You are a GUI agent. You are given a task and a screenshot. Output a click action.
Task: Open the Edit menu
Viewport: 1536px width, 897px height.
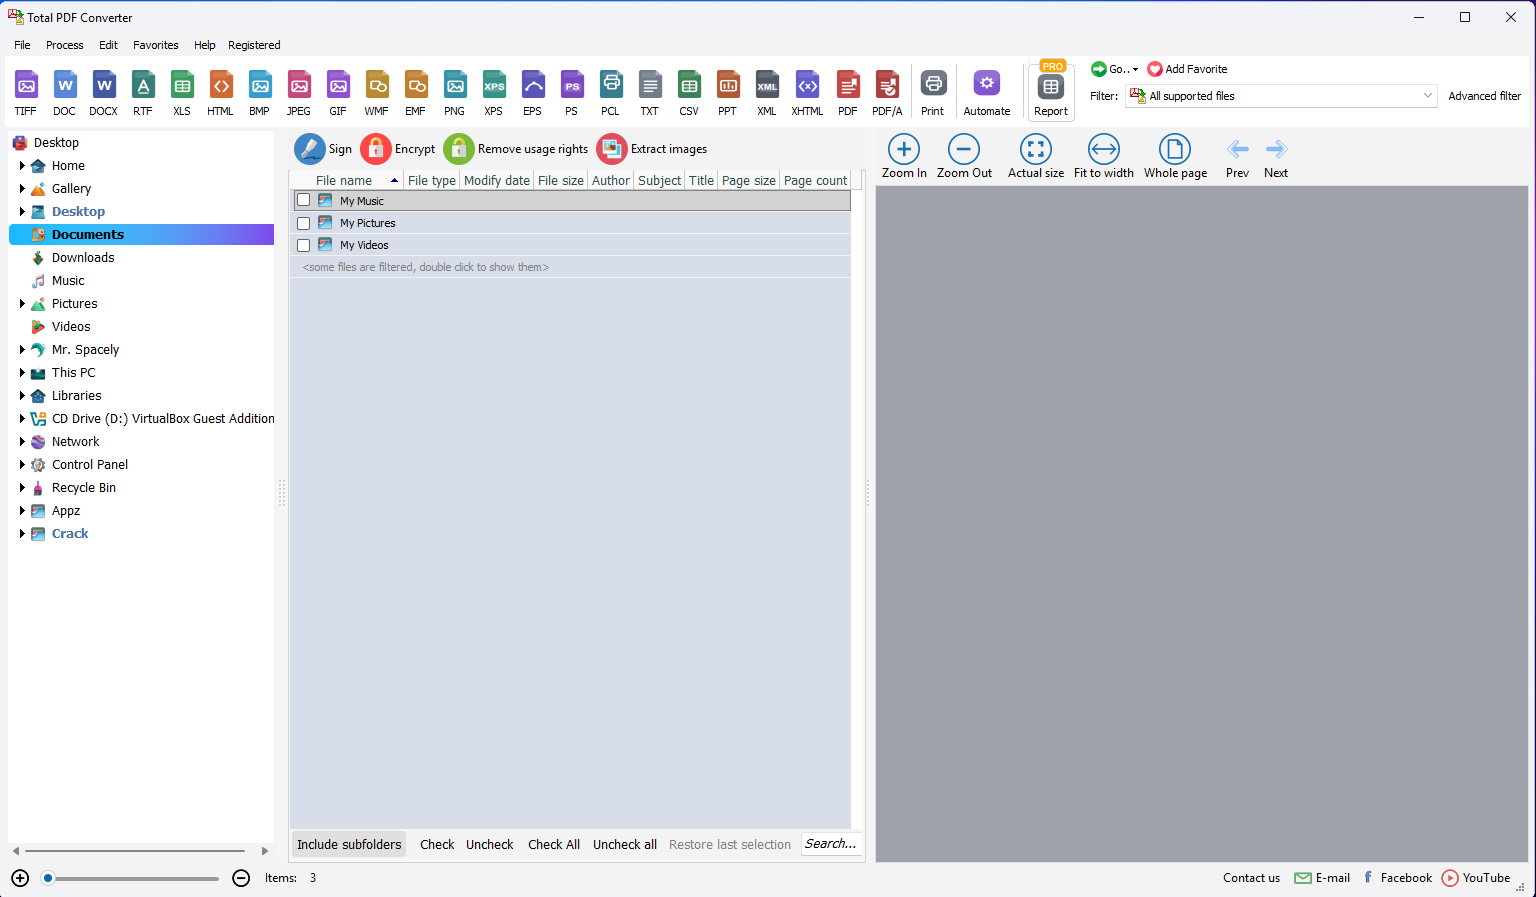[108, 45]
